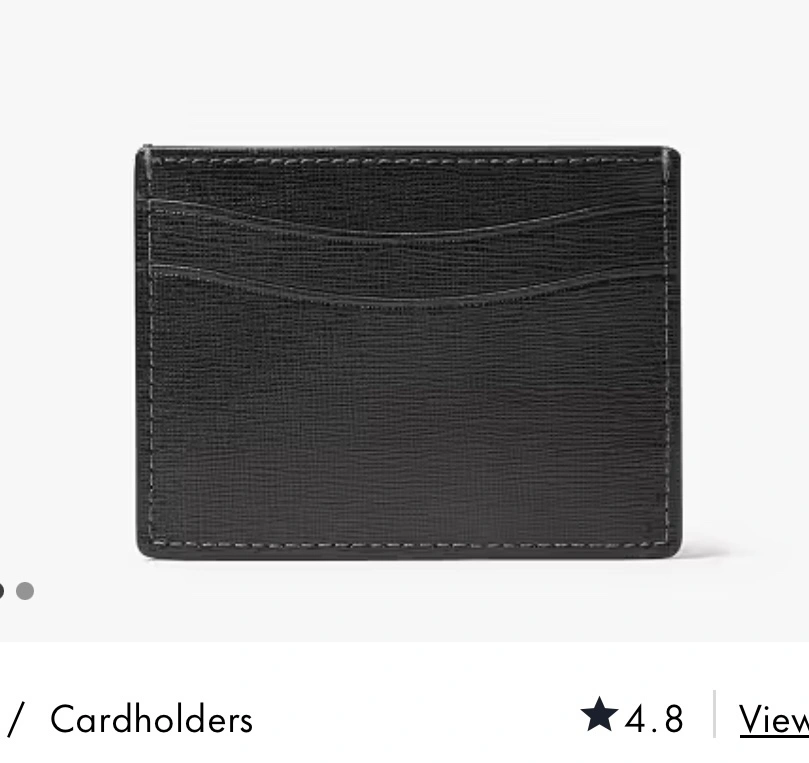Click the star rating icon
The width and height of the screenshot is (809, 763).
pyautogui.click(x=599, y=714)
